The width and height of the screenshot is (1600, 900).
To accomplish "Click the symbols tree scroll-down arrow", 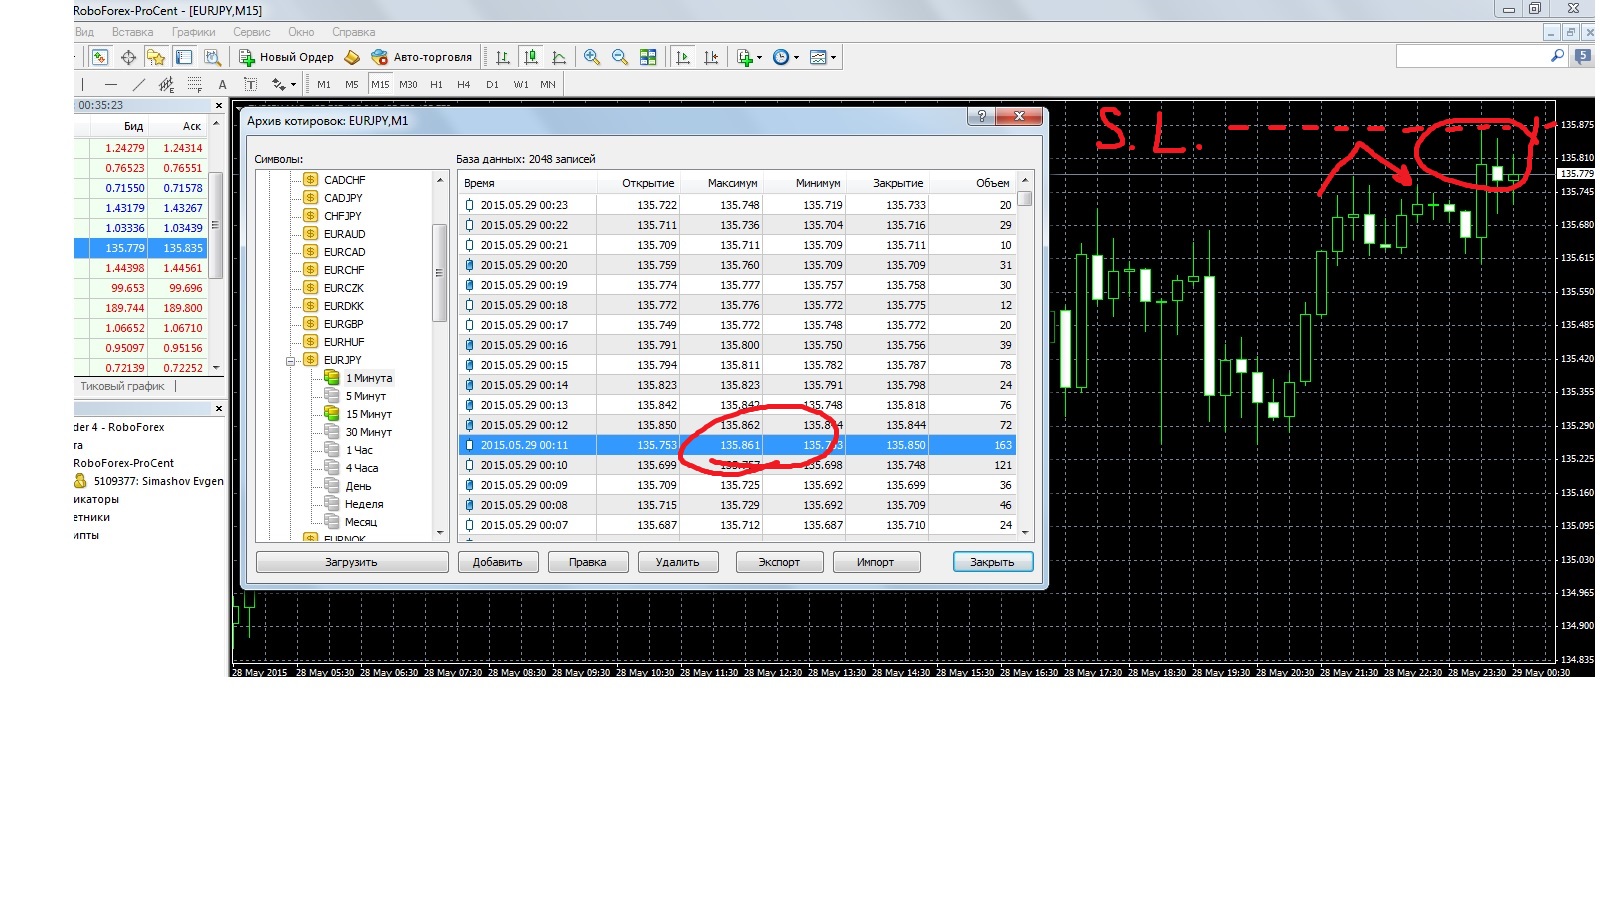I will 439,533.
